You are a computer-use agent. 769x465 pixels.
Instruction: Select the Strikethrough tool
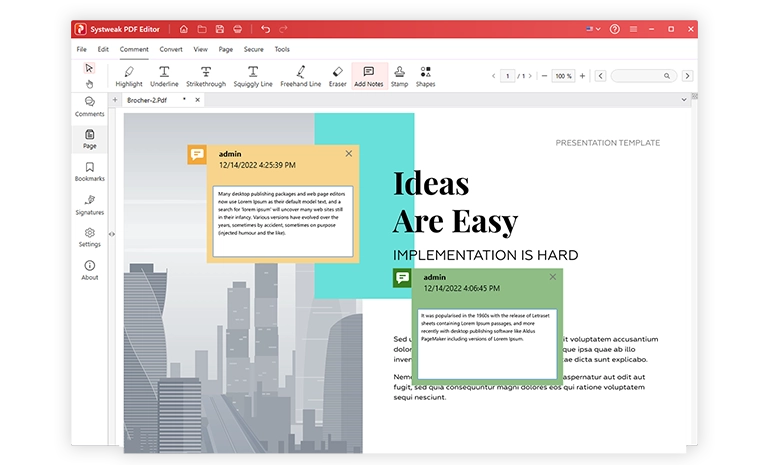pos(206,77)
